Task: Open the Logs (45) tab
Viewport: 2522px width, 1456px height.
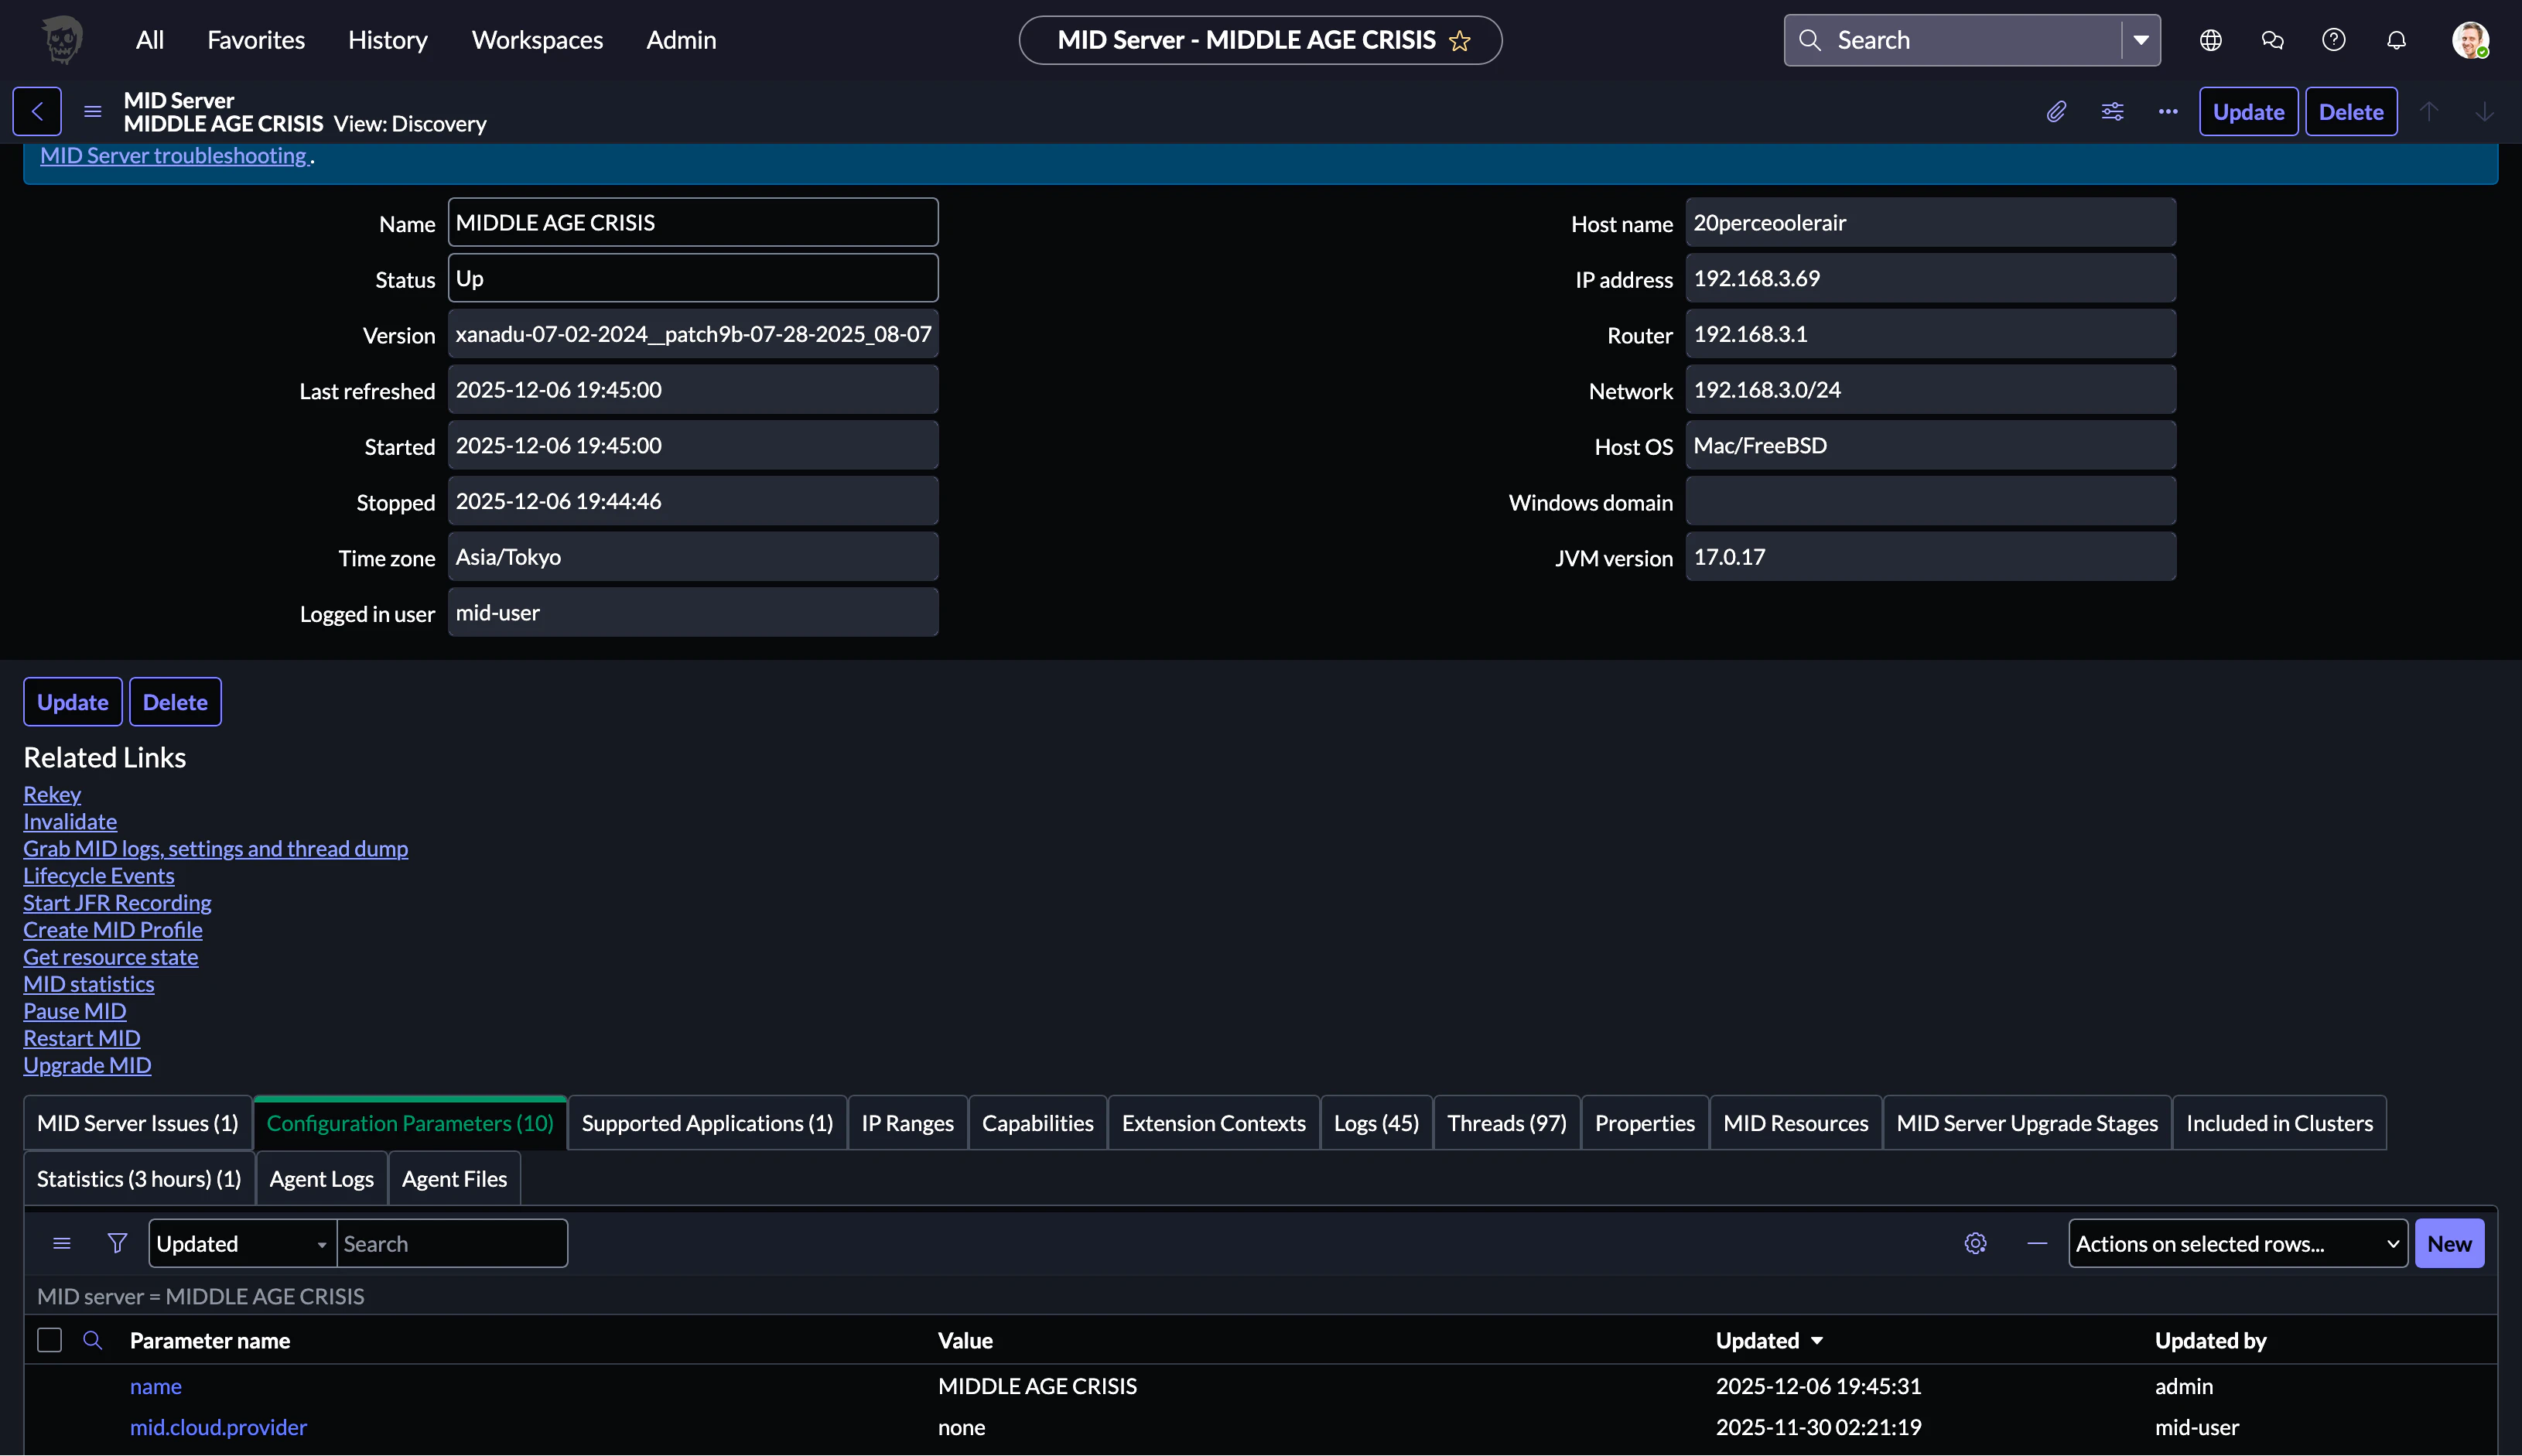Action: coord(1376,1123)
